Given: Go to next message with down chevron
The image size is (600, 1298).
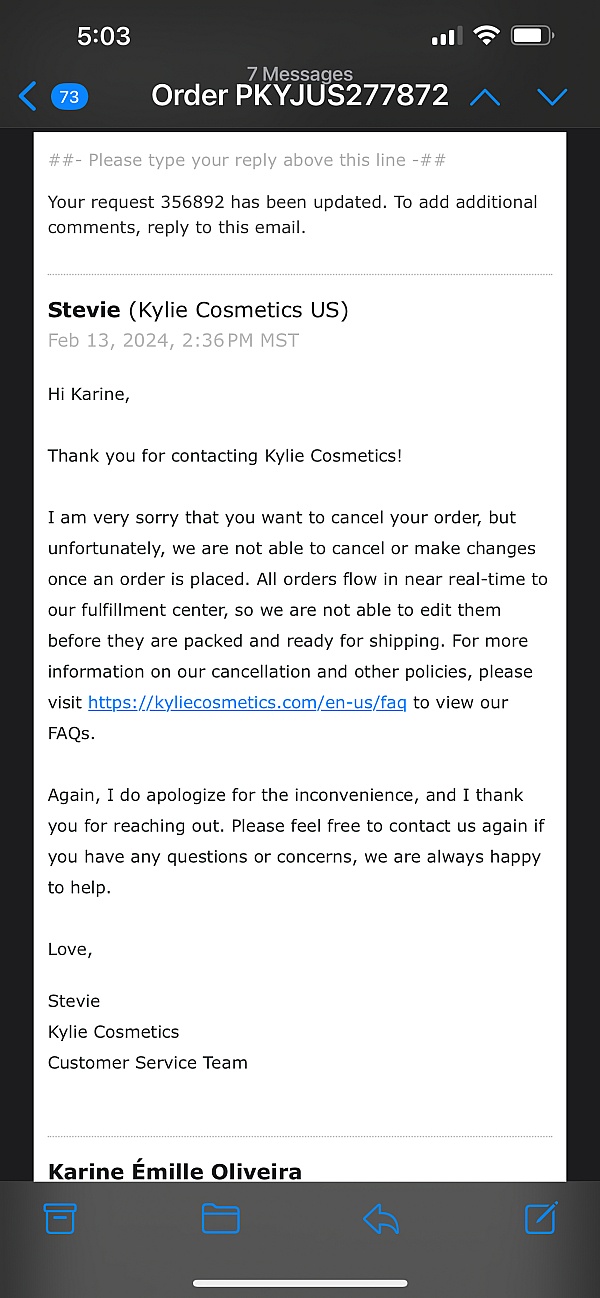Looking at the screenshot, I should tap(552, 97).
